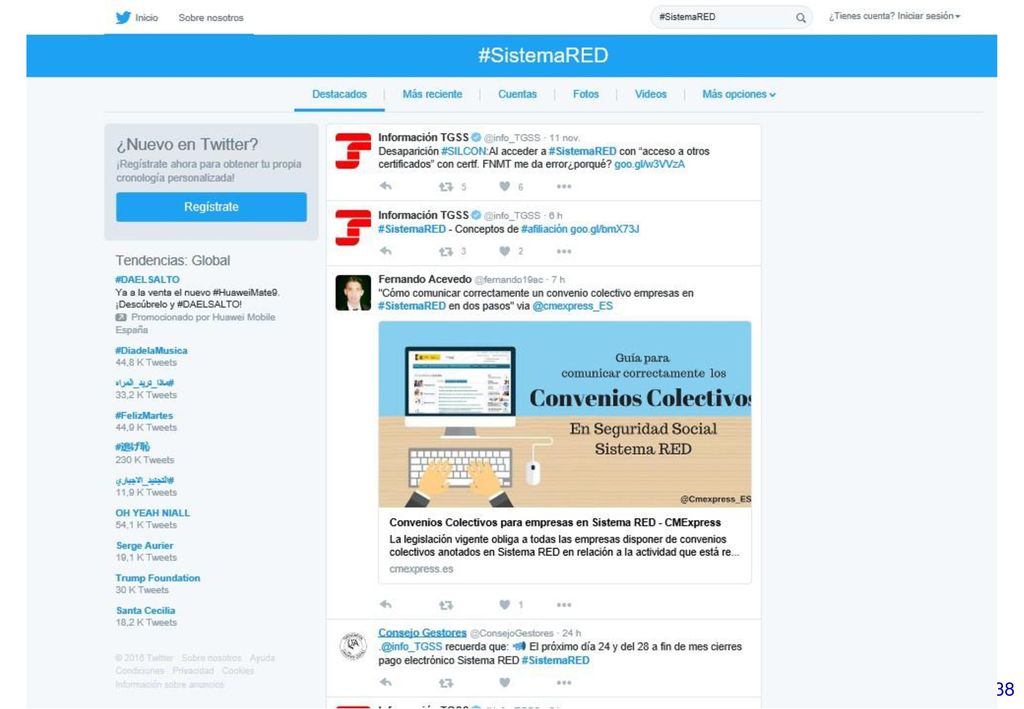This screenshot has height=709, width=1024.
Task: Reply to the Consejo Gestores tweet
Action: click(386, 682)
